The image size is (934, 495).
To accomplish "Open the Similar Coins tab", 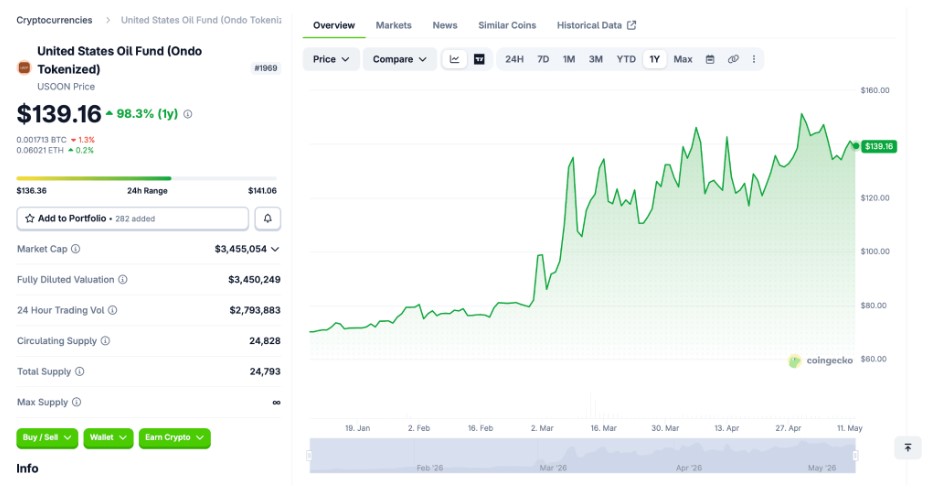I will [507, 25].
